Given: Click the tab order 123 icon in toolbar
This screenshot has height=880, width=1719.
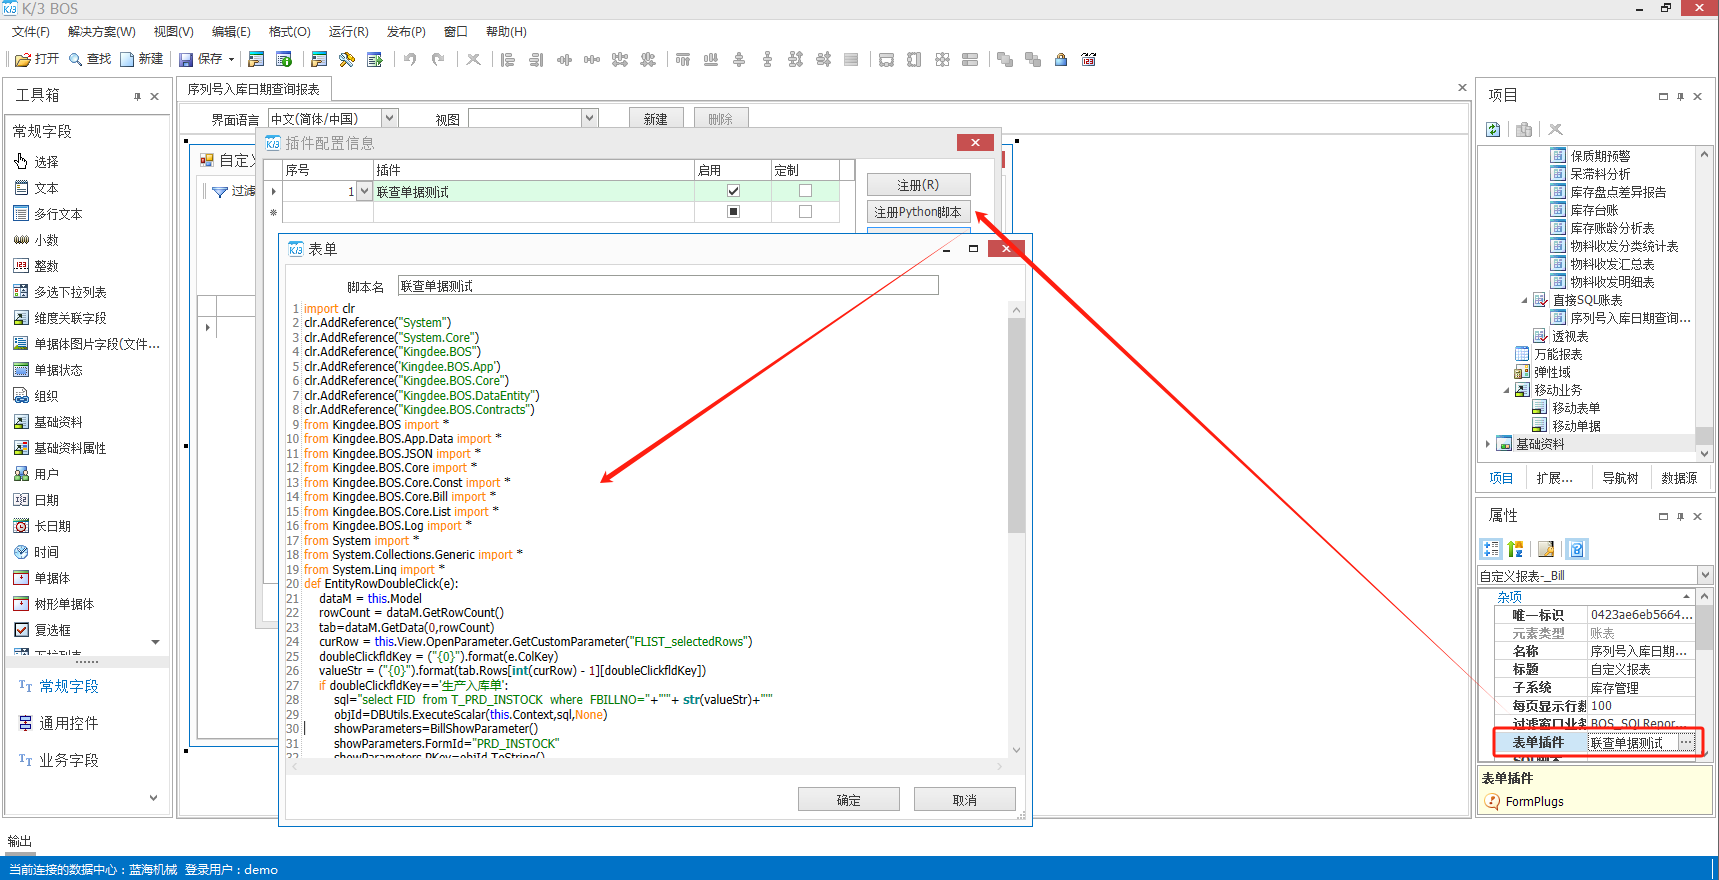Looking at the screenshot, I should pyautogui.click(x=1089, y=60).
